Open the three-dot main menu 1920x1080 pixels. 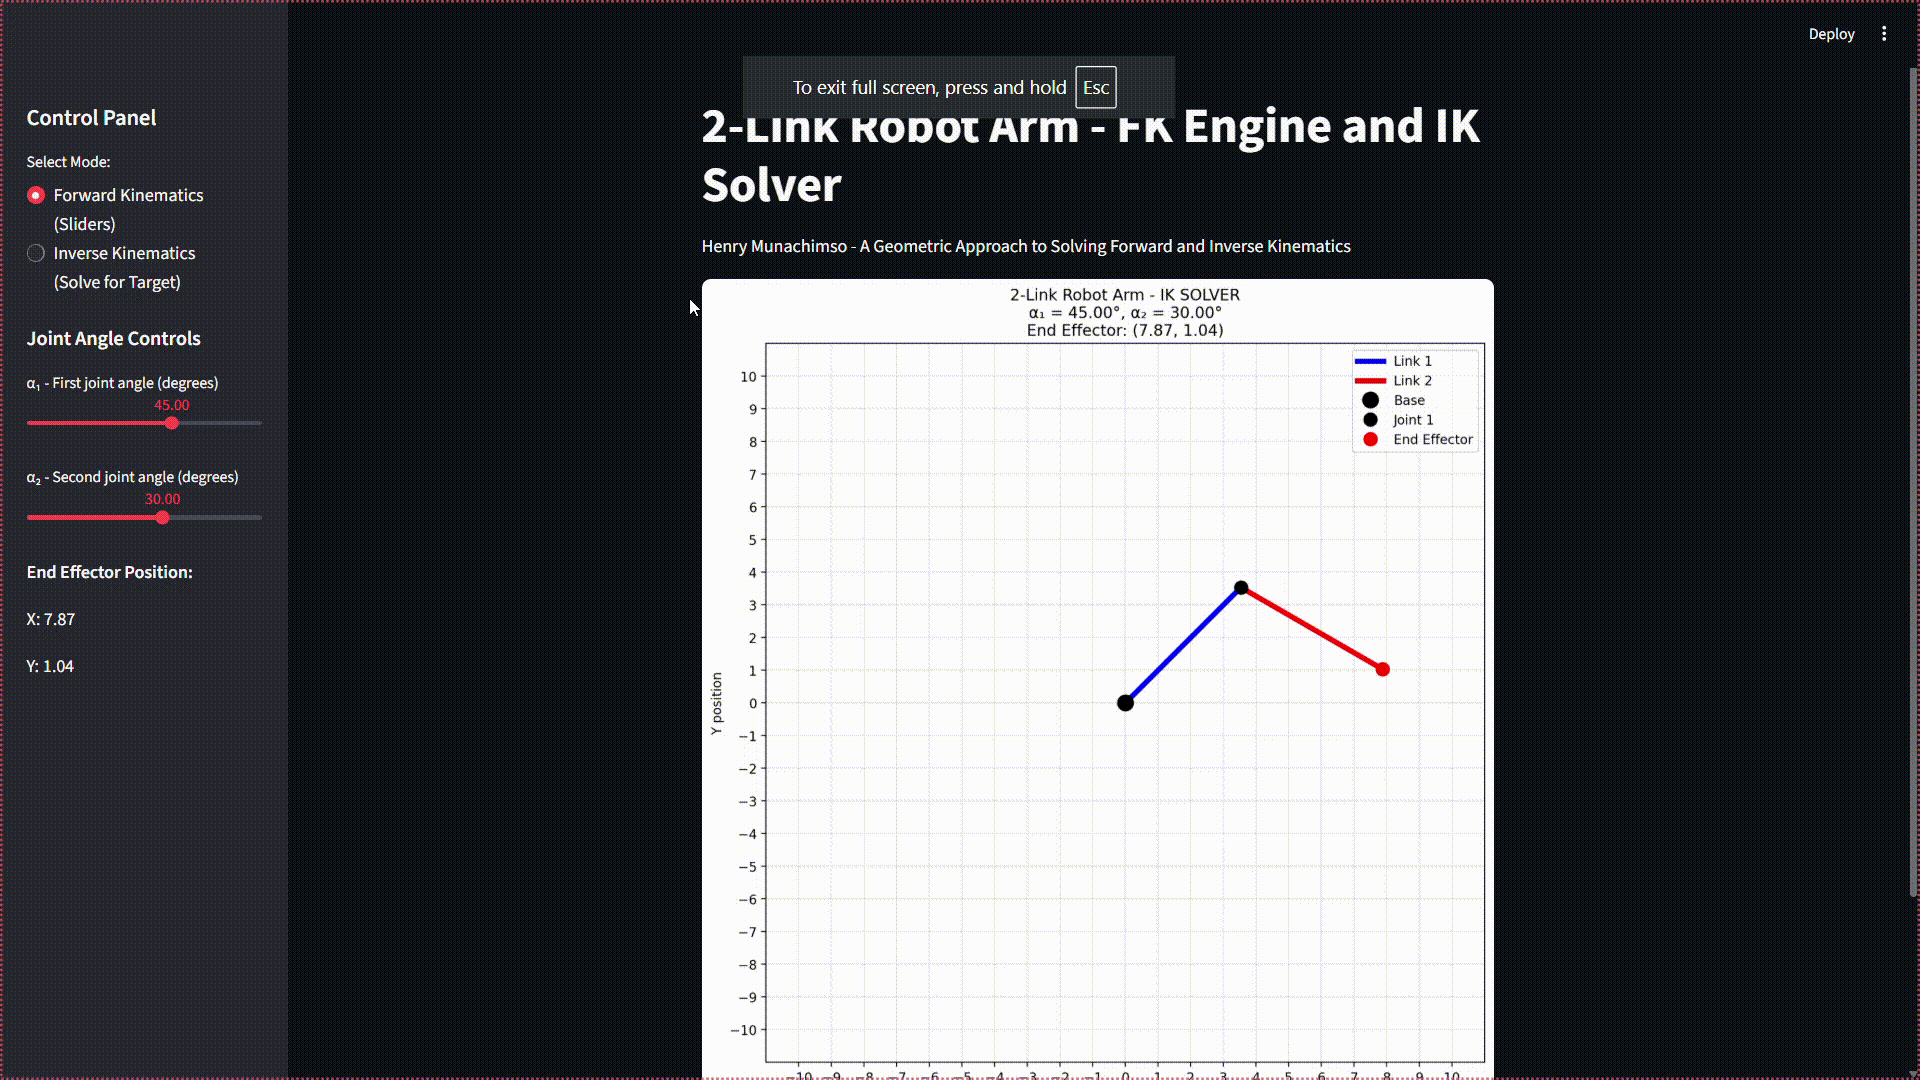coord(1884,34)
